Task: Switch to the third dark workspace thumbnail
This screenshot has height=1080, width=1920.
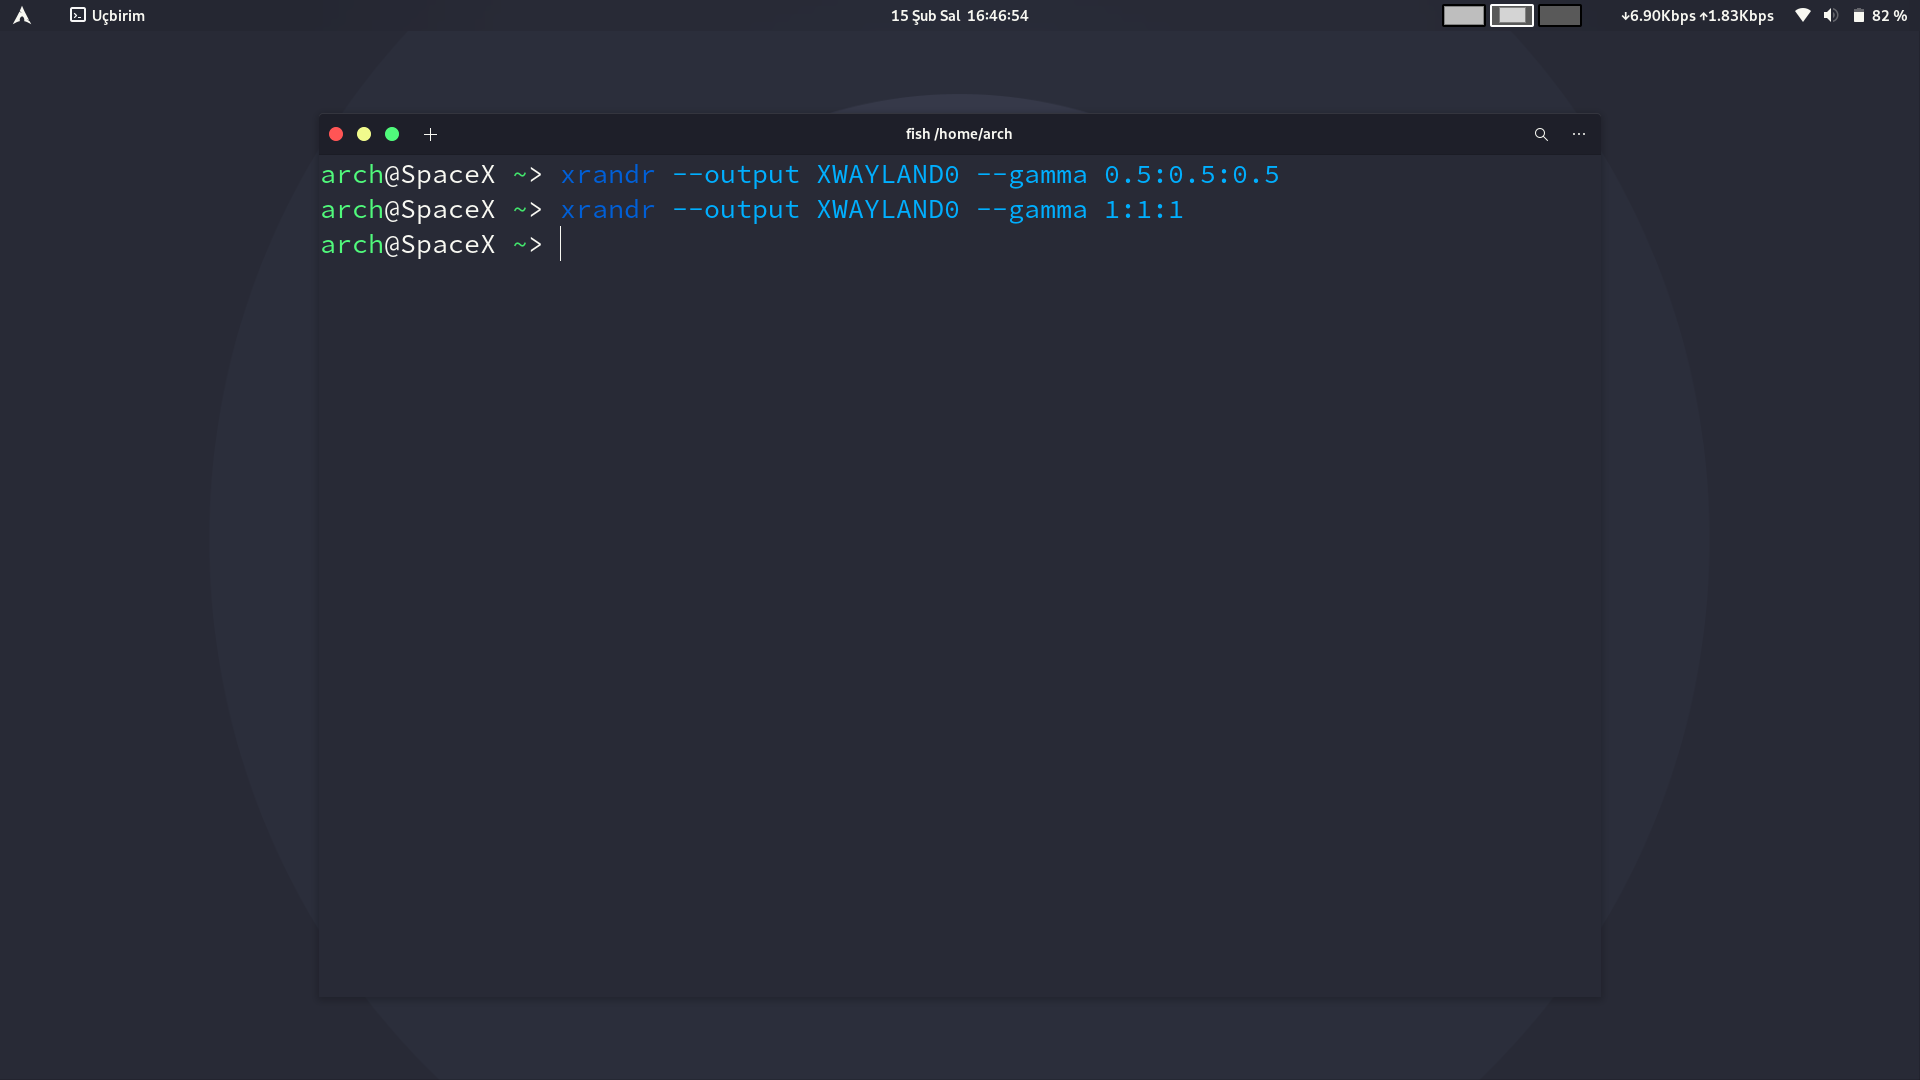Action: tap(1559, 15)
